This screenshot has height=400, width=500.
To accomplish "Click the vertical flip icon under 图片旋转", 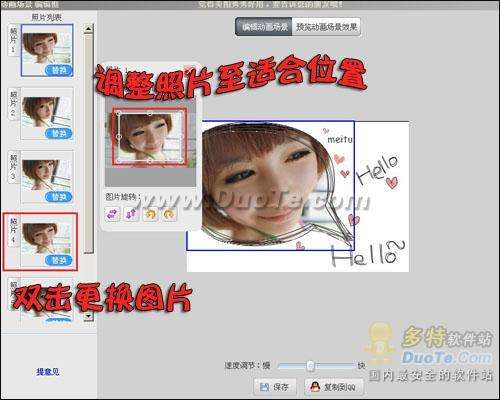I will [131, 214].
